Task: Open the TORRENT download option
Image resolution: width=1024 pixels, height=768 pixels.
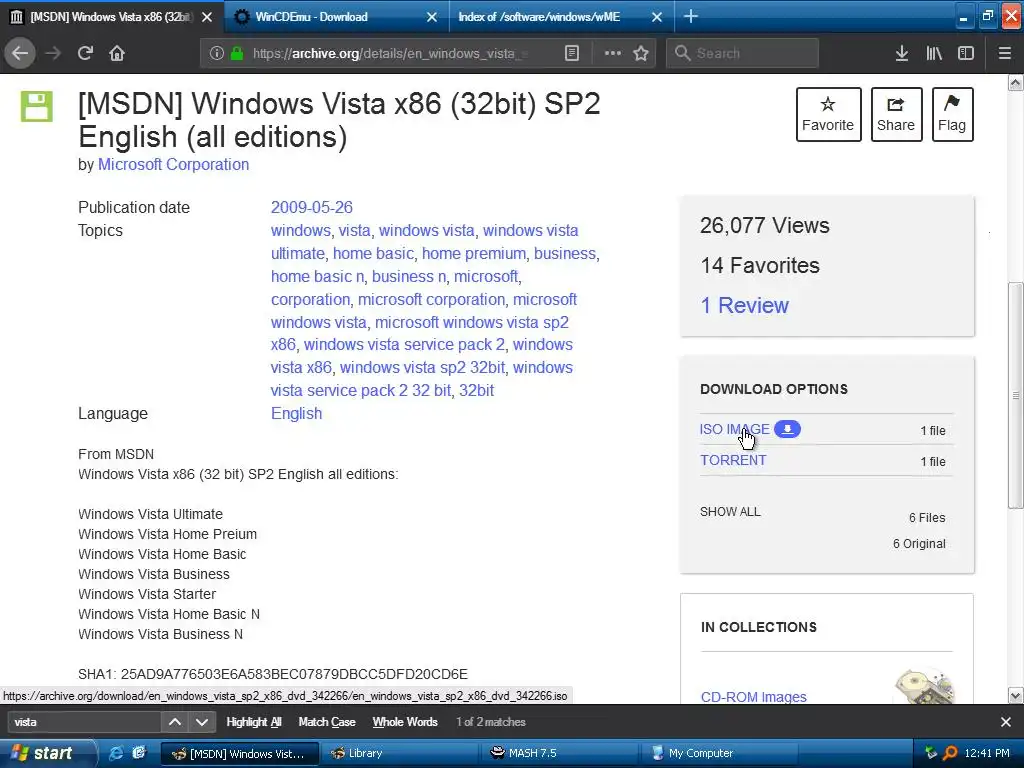Action: (733, 460)
